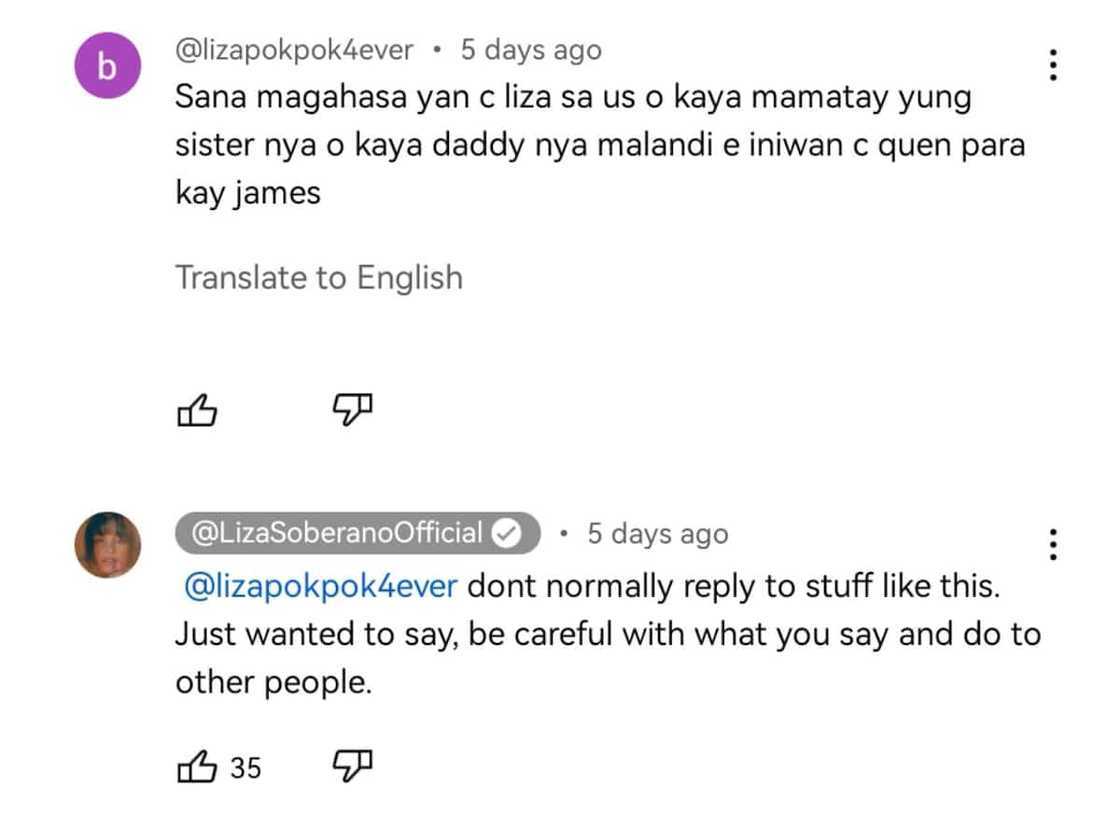Click Translate to English

point(319,277)
